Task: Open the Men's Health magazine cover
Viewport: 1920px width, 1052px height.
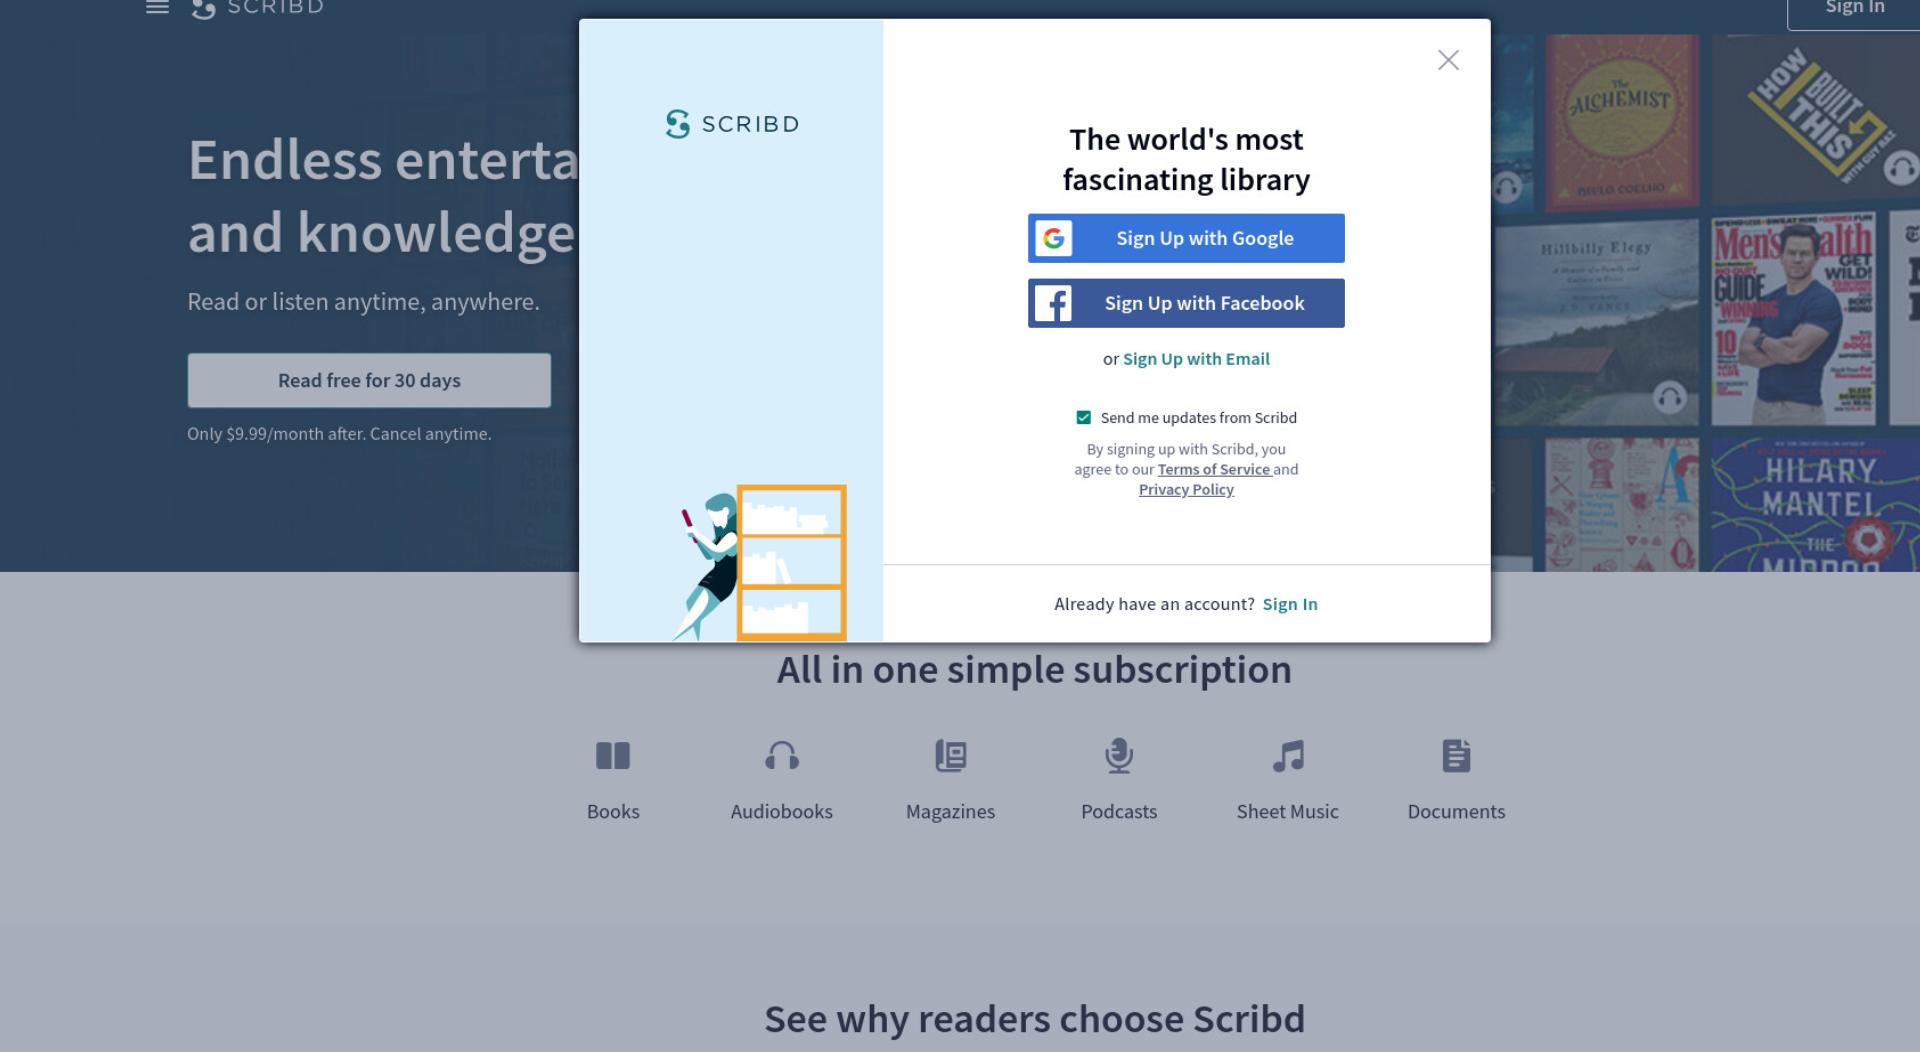Action: [x=1793, y=321]
